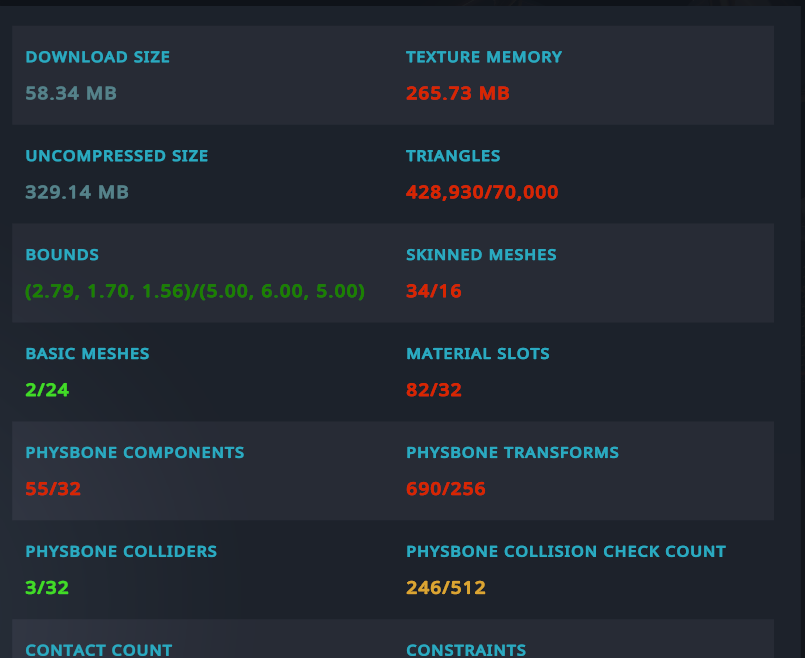Screen dimensions: 805x658
Task: Click the 246/512 collision check count value
Action: [x=446, y=588]
